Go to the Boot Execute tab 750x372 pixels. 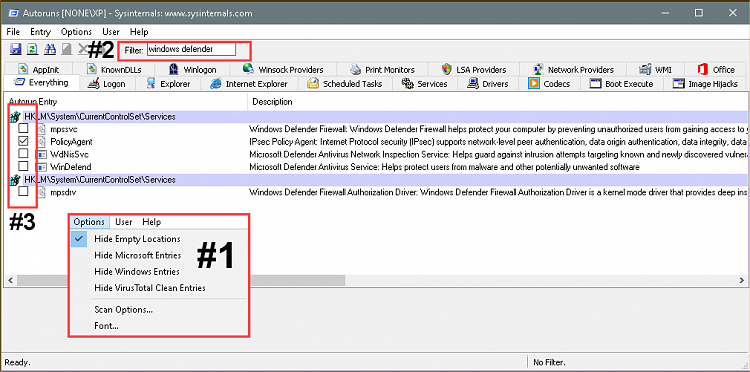pyautogui.click(x=622, y=84)
